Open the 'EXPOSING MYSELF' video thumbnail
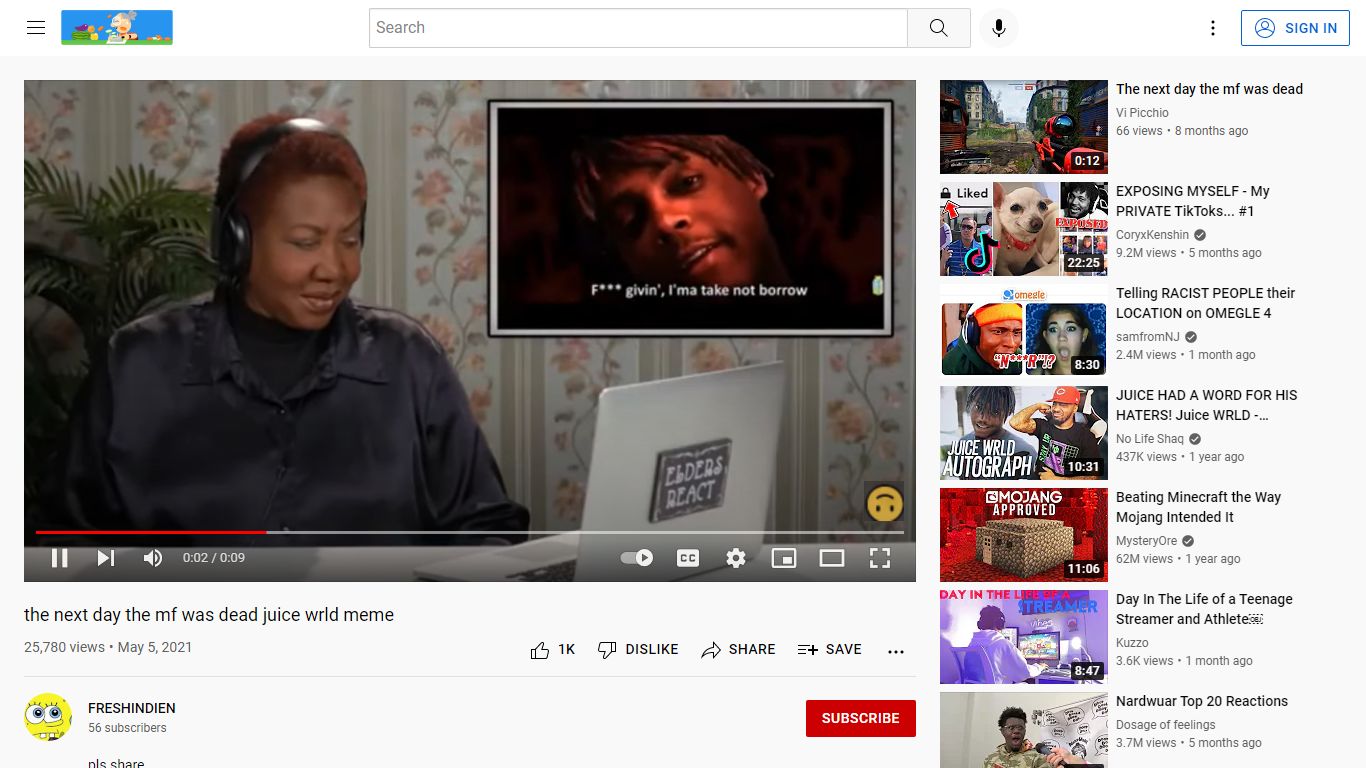The width and height of the screenshot is (1366, 768). [1024, 229]
